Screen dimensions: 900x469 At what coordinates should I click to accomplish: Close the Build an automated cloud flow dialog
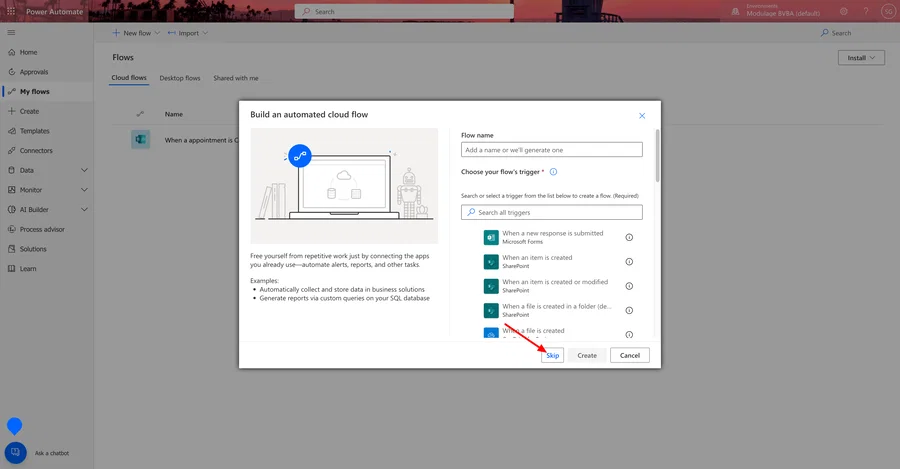(642, 116)
